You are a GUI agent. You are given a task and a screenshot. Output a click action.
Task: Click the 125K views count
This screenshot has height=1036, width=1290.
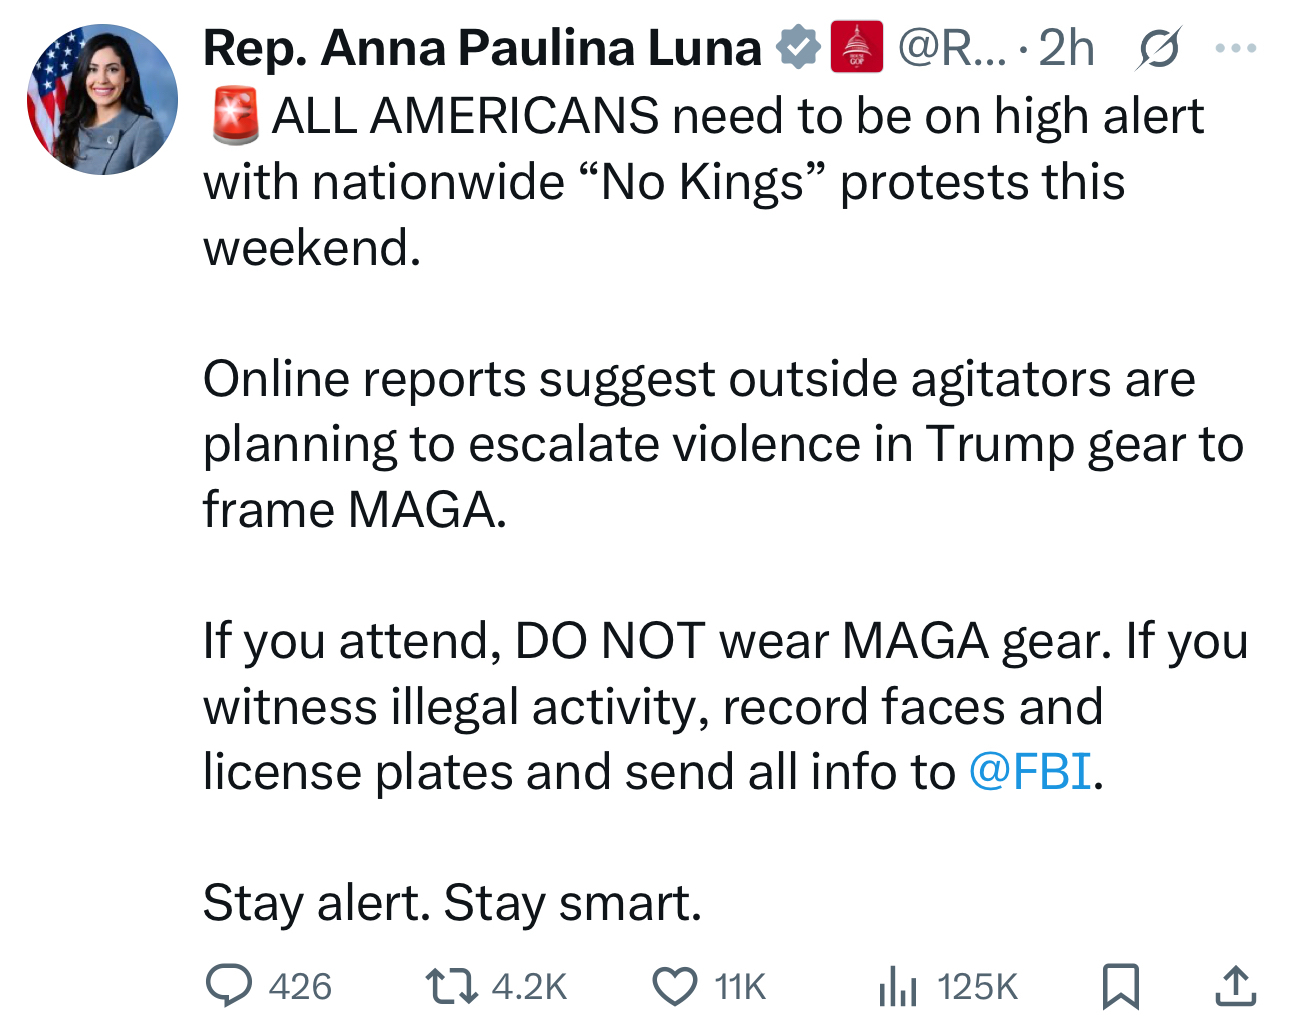(x=977, y=987)
